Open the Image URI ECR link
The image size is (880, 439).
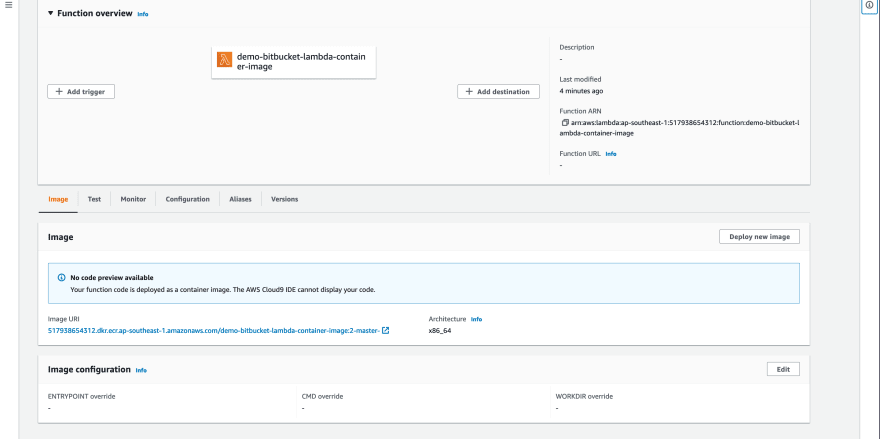(214, 331)
